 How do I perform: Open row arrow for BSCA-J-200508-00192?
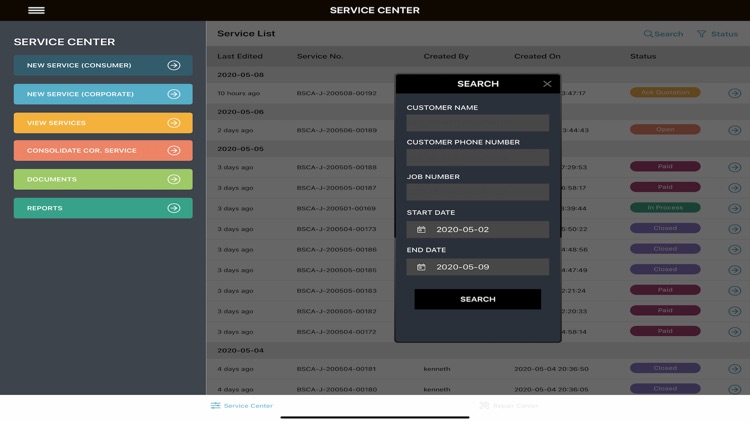coord(735,93)
